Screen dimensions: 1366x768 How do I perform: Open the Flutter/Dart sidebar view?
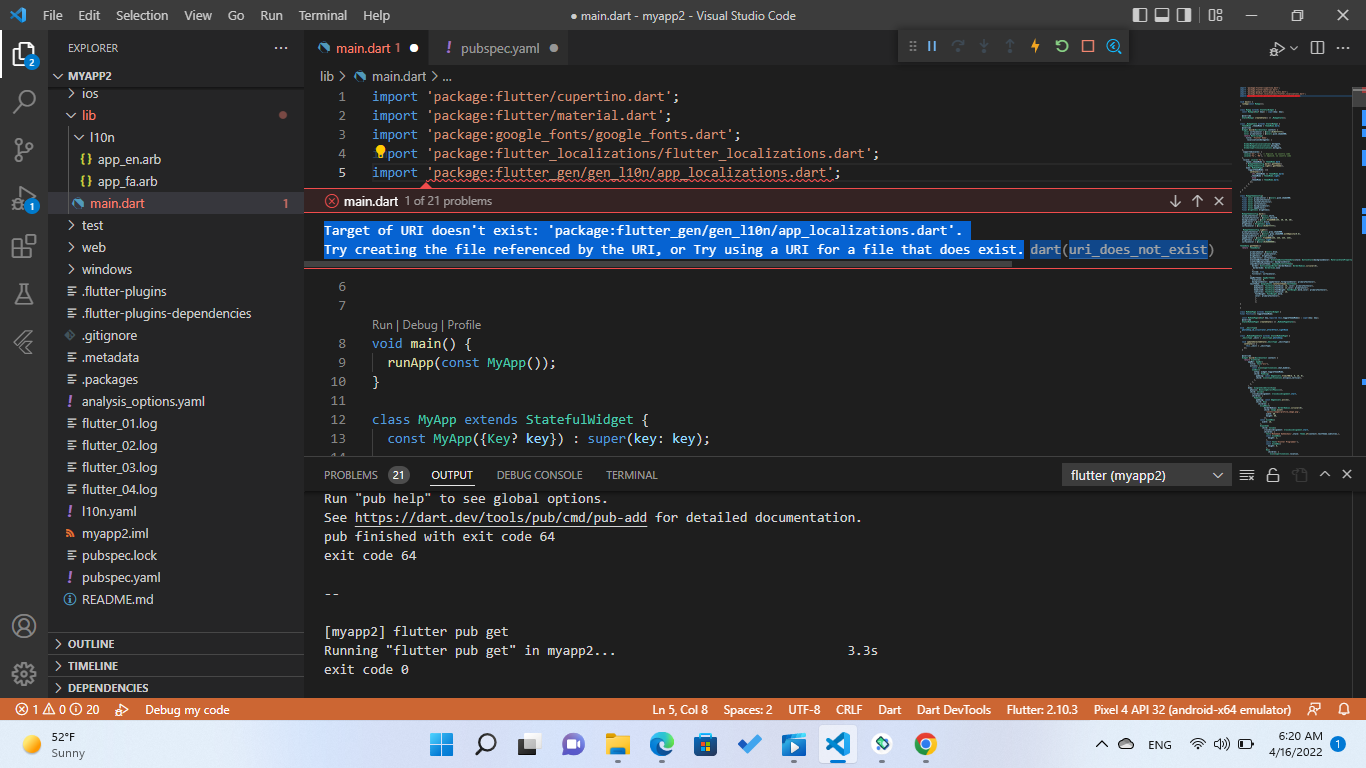tap(24, 342)
